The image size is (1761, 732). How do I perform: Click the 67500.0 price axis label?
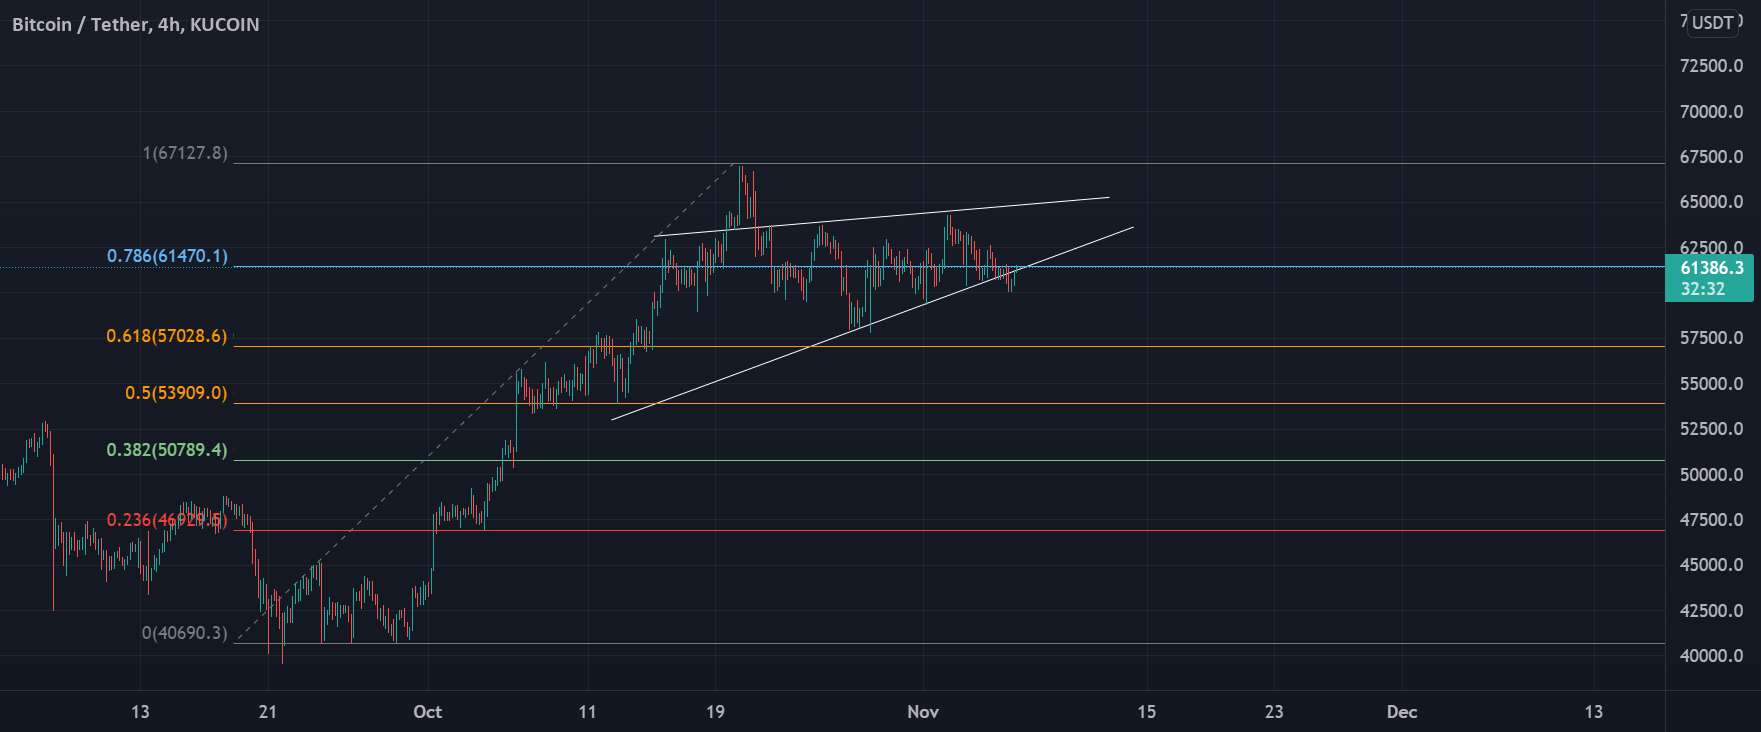click(x=1712, y=157)
